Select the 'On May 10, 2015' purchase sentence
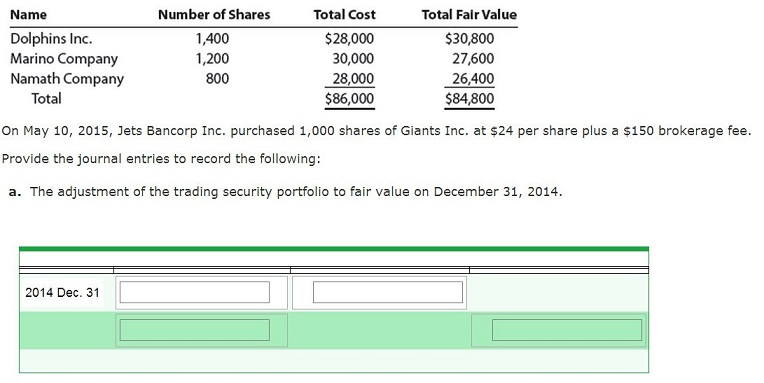Image resolution: width=764 pixels, height=383 pixels. coord(376,131)
